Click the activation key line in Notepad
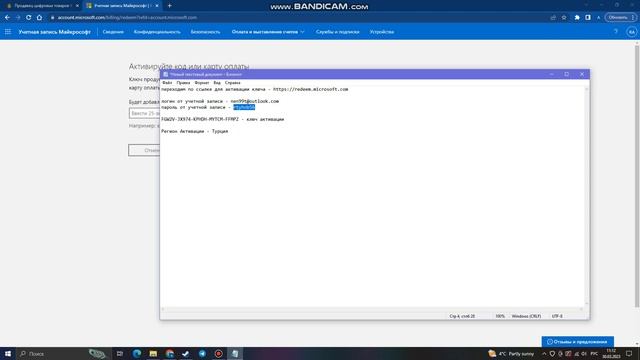Image resolution: width=640 pixels, height=360 pixels. pyautogui.click(x=222, y=119)
